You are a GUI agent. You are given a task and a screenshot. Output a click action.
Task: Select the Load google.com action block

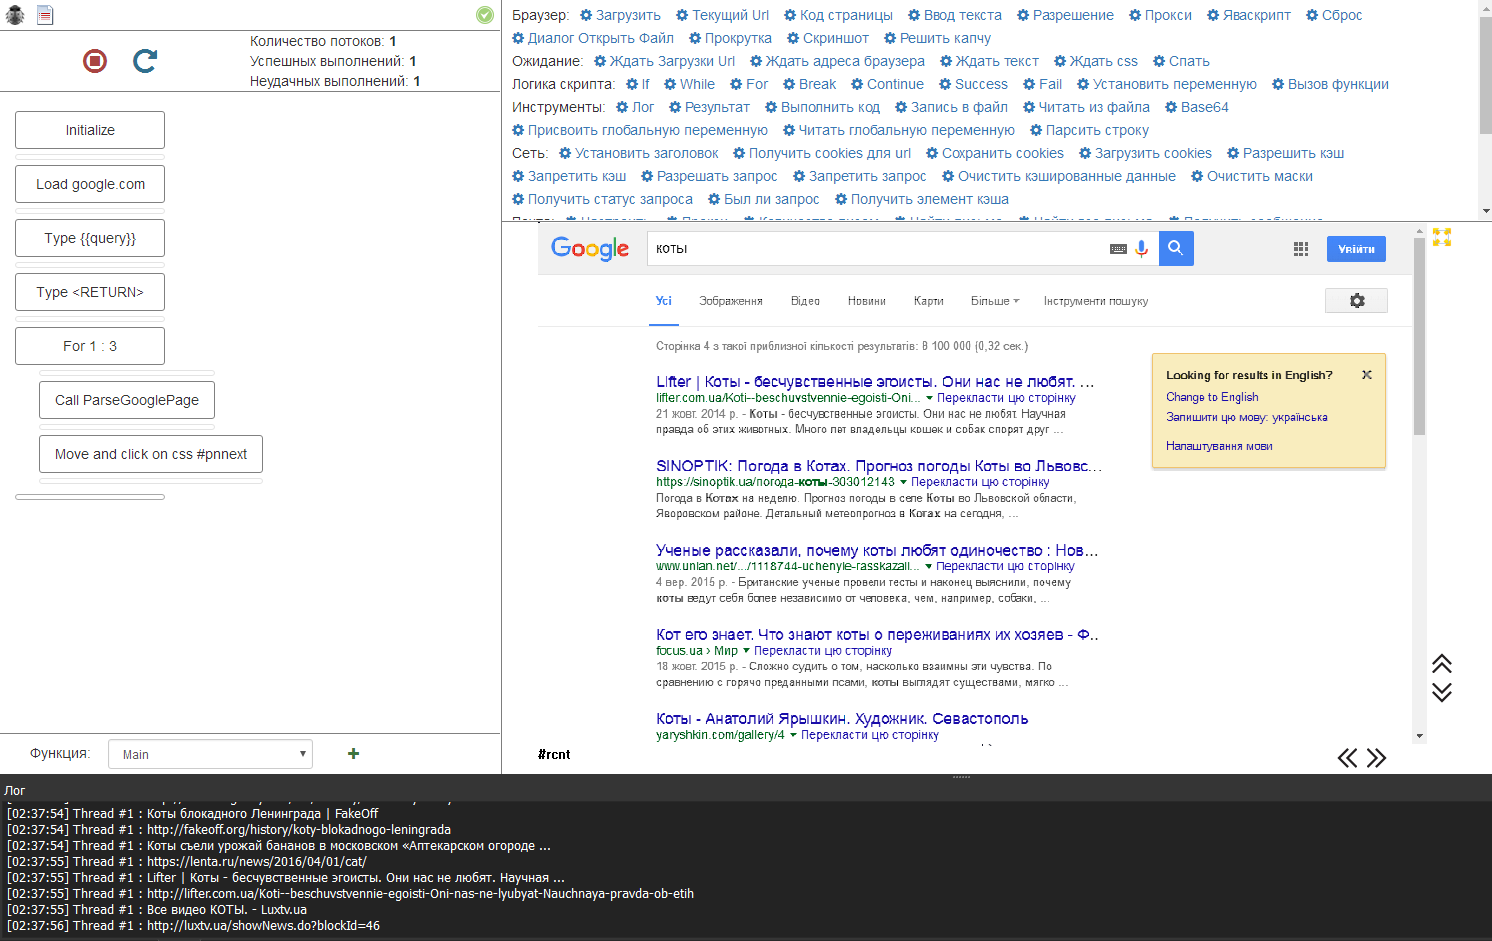[x=90, y=184]
